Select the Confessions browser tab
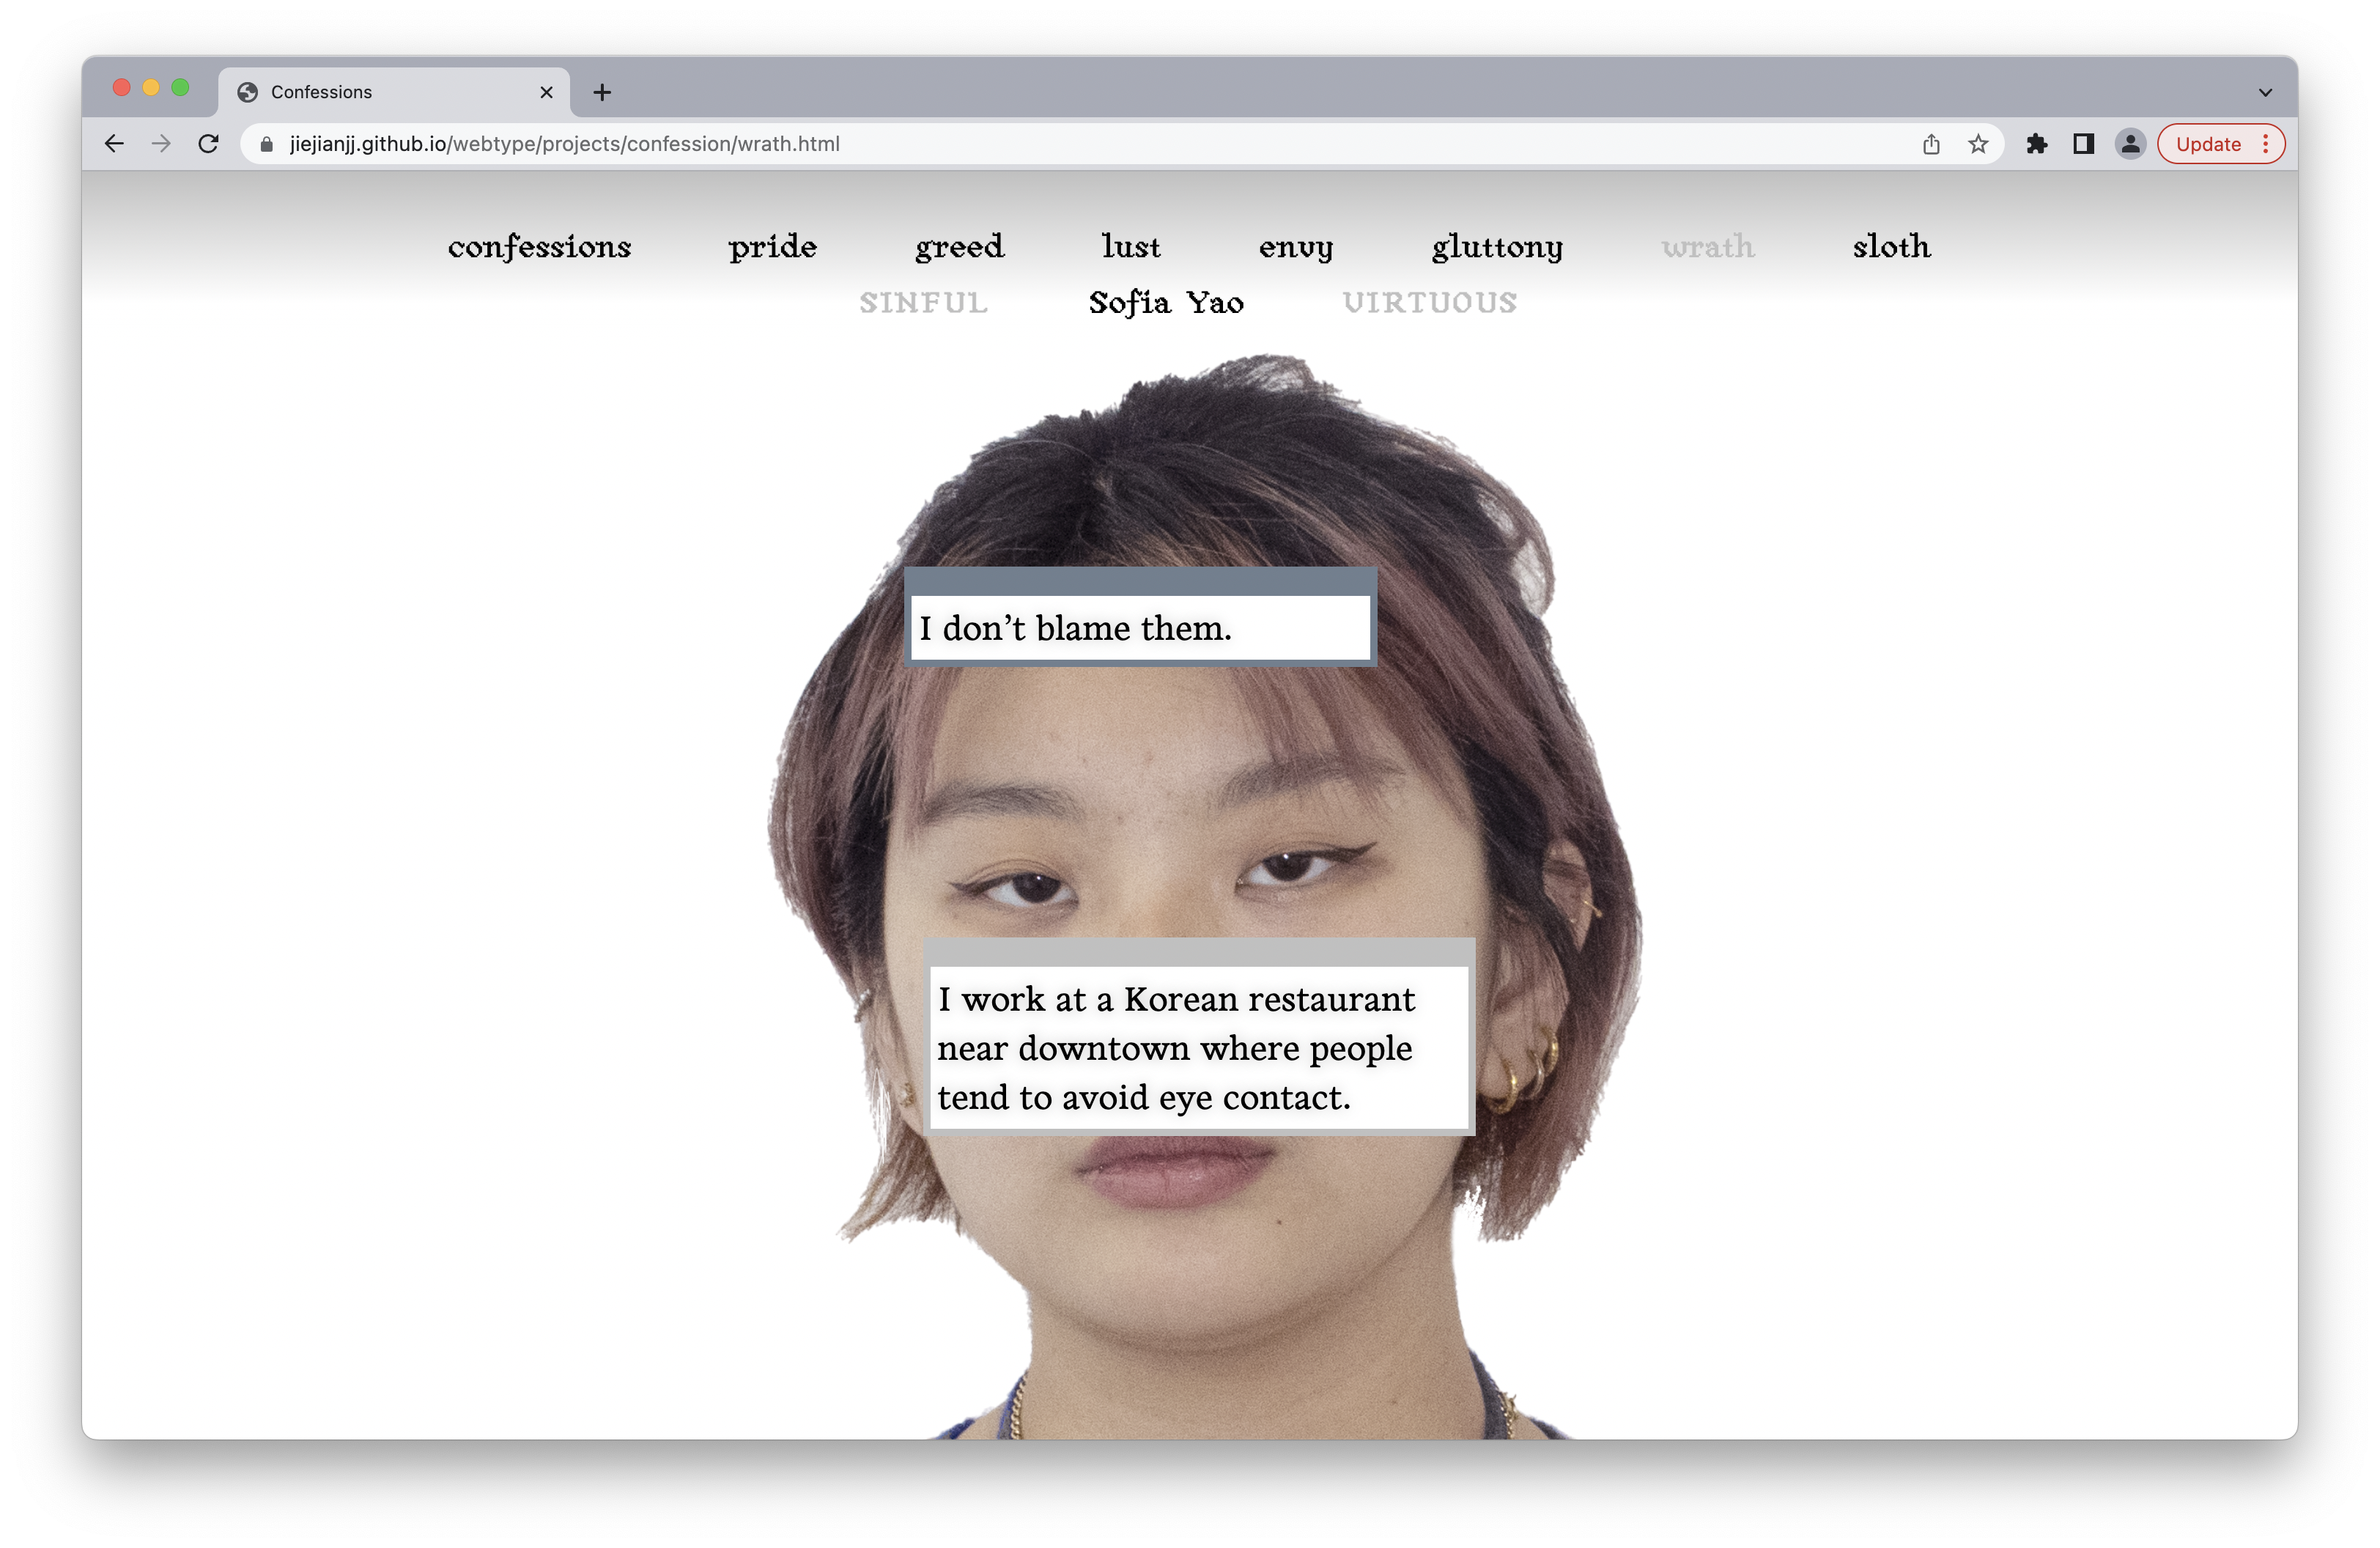 394,92
